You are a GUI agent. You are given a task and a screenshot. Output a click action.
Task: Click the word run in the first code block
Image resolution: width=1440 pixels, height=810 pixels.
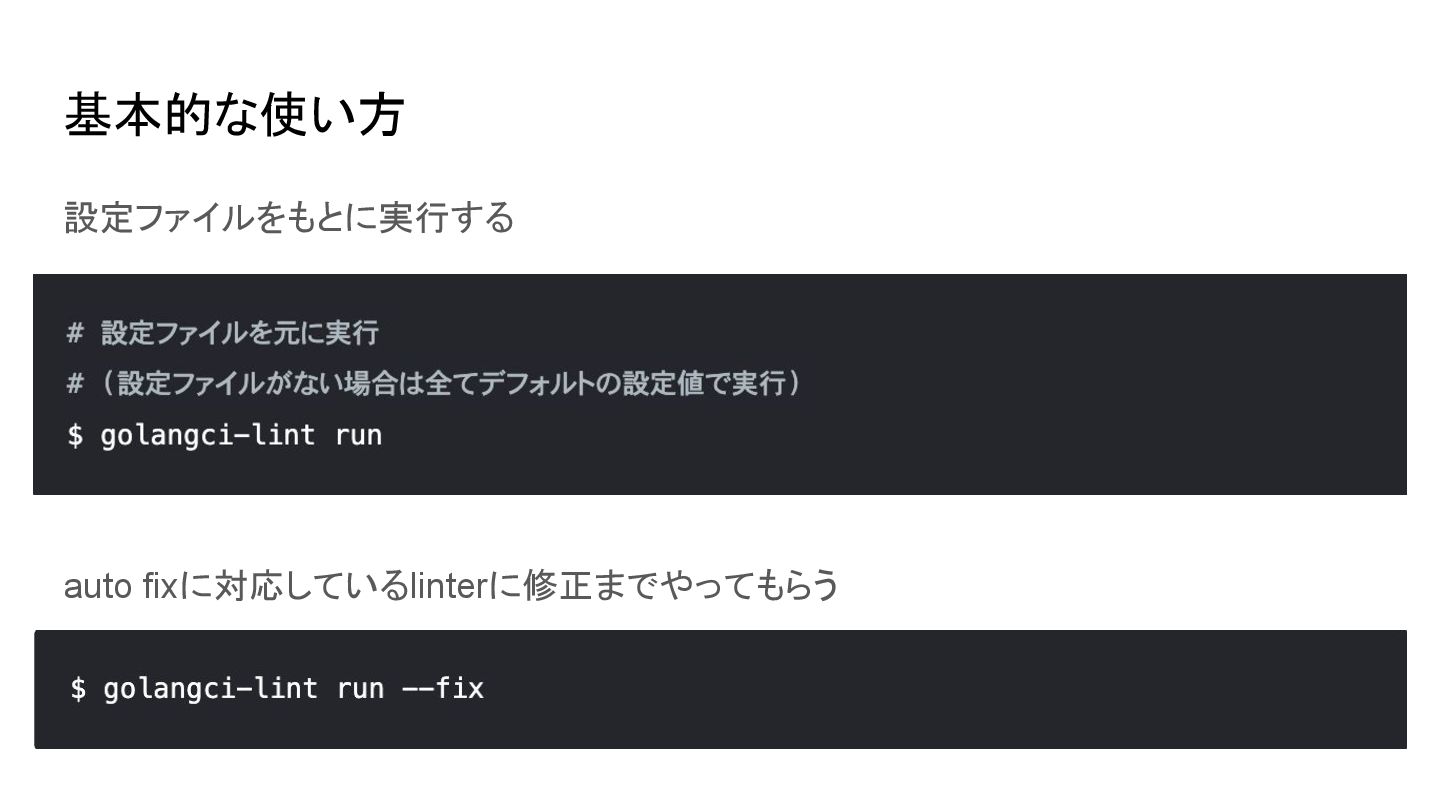[359, 435]
